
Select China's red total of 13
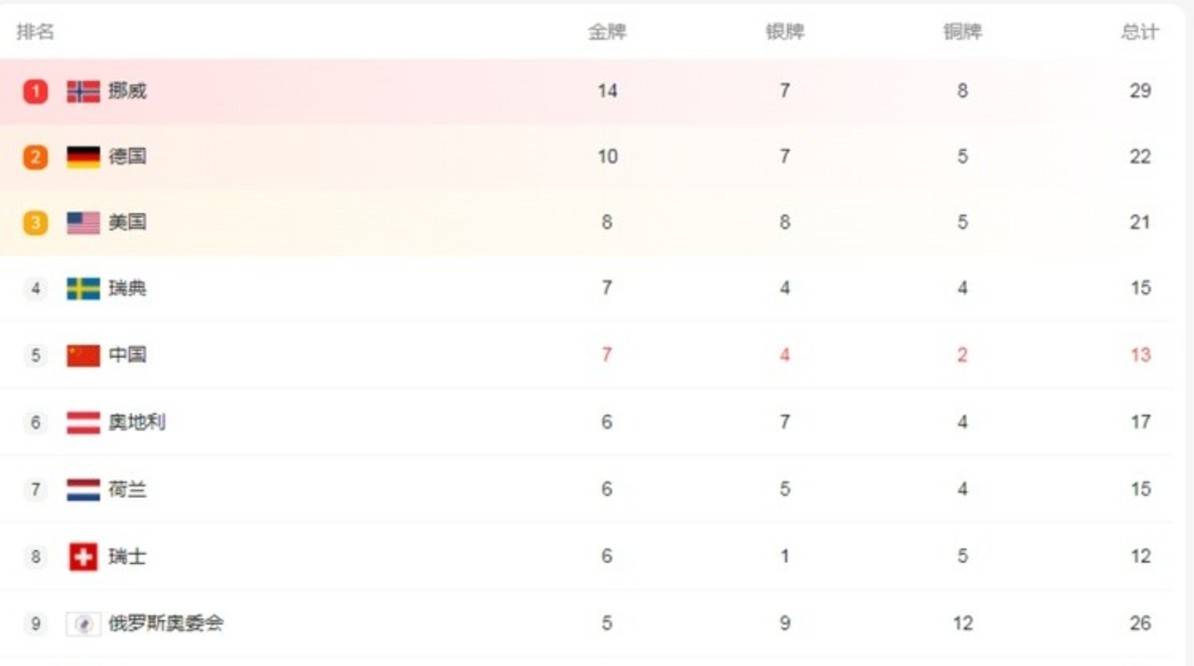click(1141, 355)
